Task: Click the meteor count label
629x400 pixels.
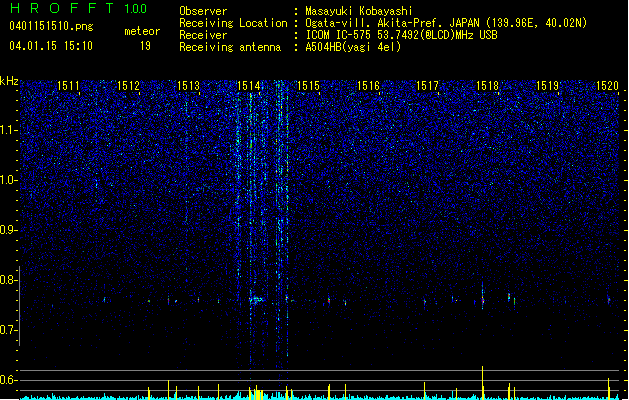Action: 142,31
